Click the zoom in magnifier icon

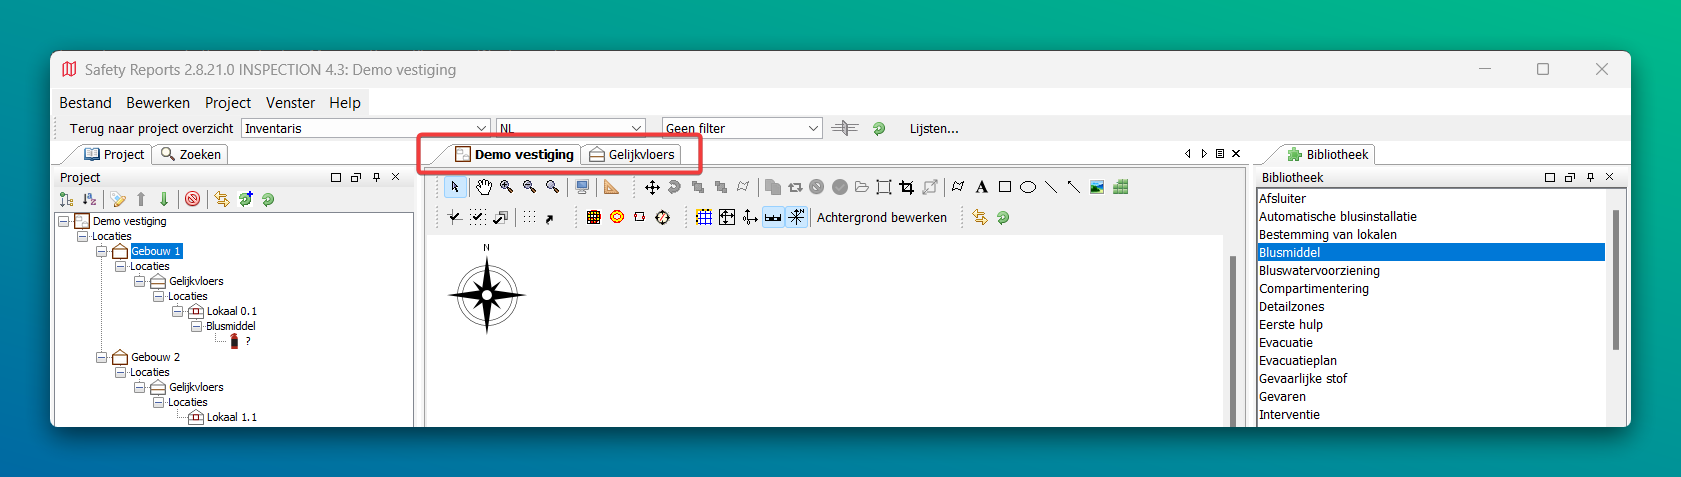tap(507, 187)
